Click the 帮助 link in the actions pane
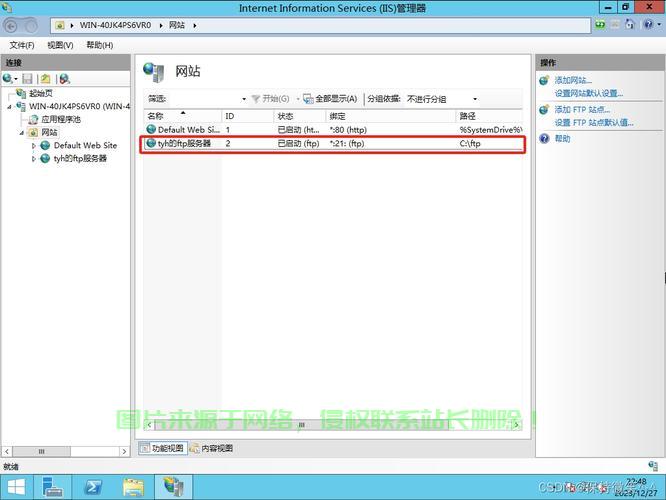The height and width of the screenshot is (500, 666). click(x=562, y=138)
